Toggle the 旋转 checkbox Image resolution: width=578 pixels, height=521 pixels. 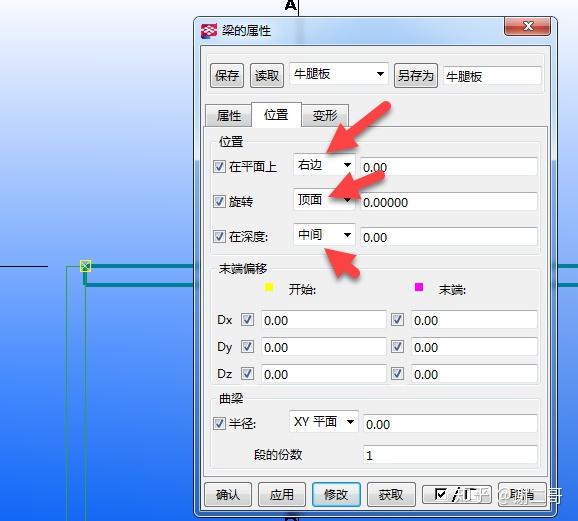[219, 202]
